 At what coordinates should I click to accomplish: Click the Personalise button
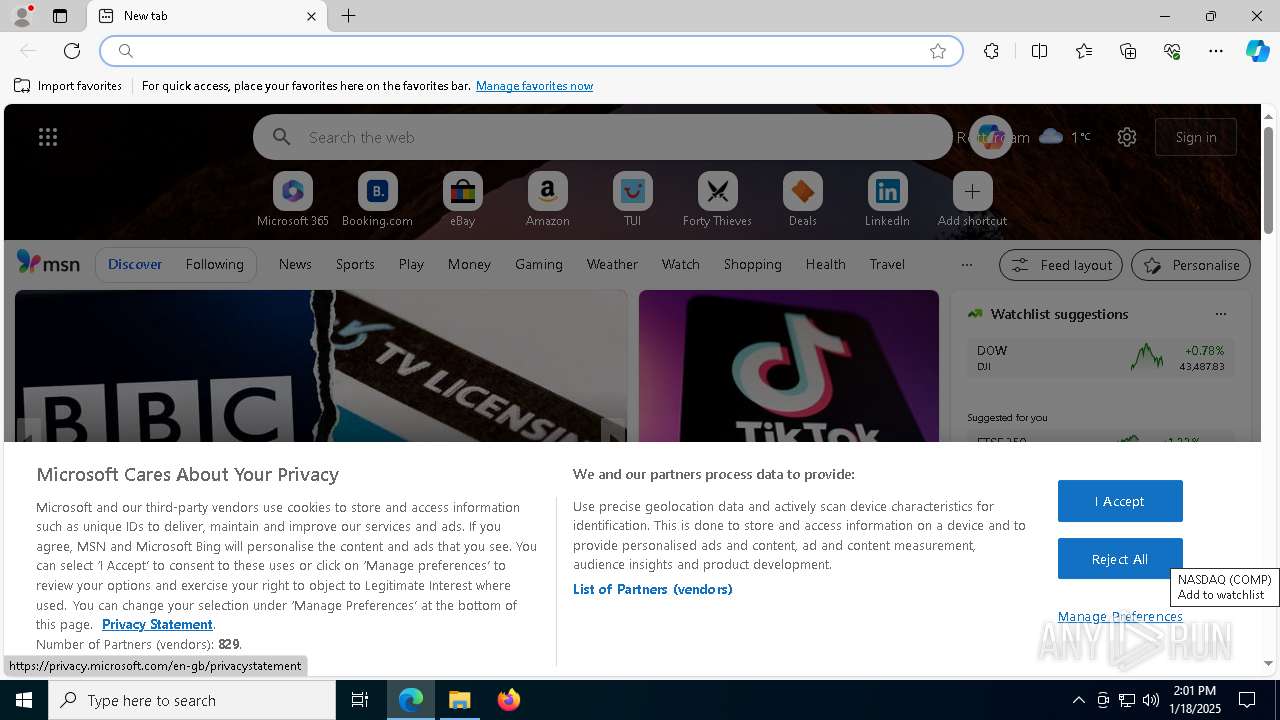[x=1191, y=265]
